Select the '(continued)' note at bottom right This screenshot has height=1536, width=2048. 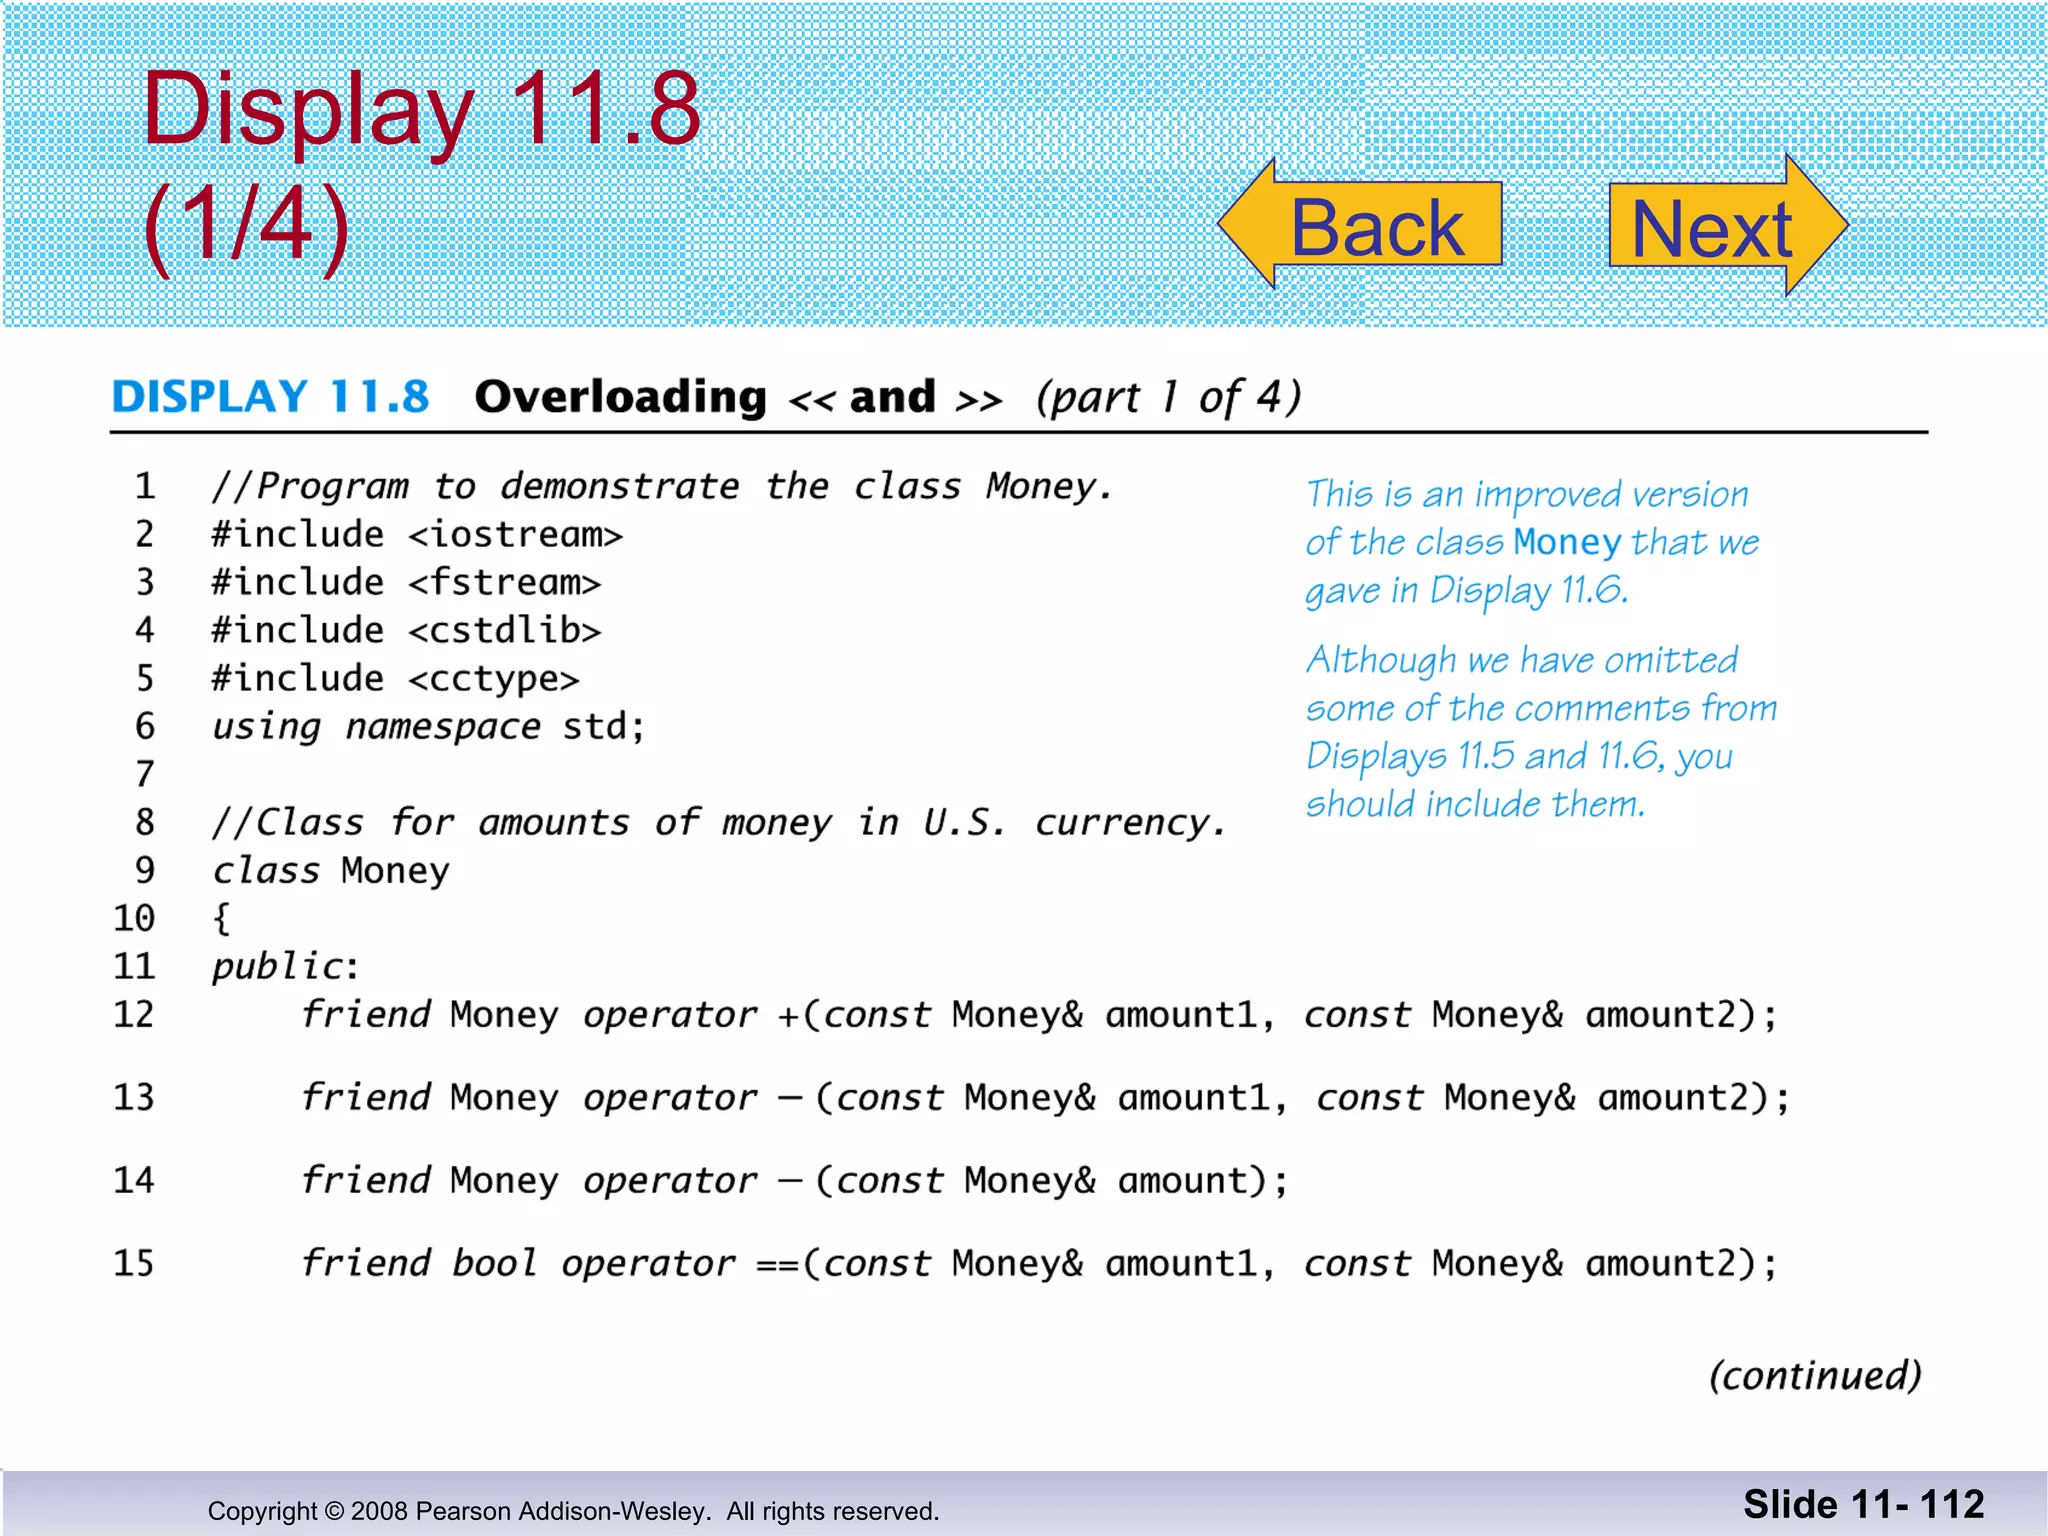pyautogui.click(x=1815, y=1376)
